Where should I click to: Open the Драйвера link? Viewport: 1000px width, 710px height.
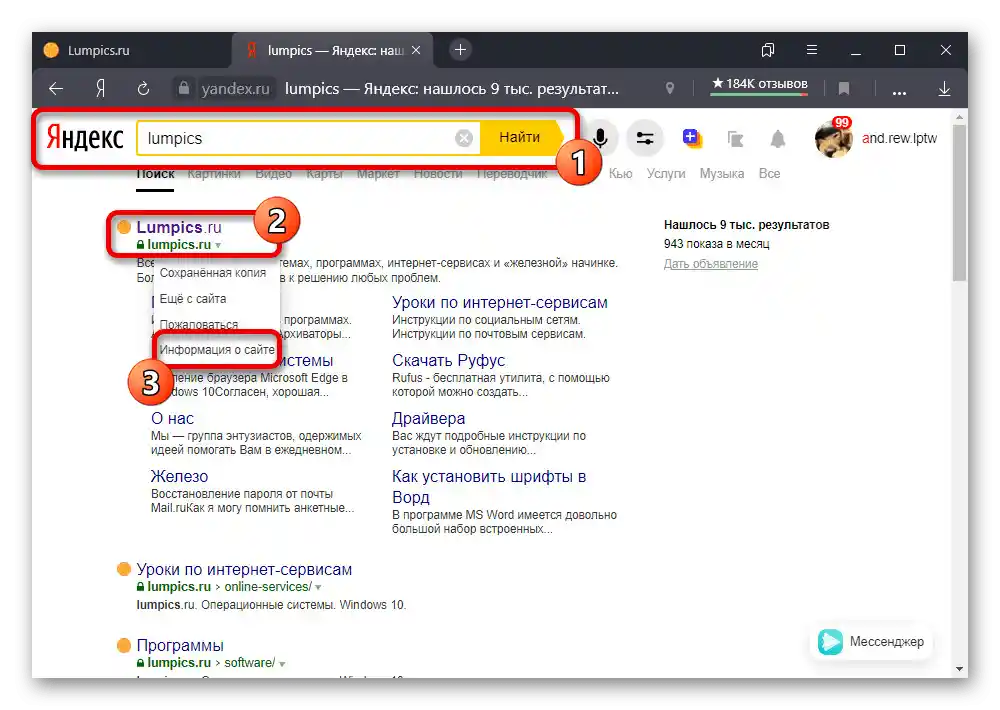coord(429,418)
